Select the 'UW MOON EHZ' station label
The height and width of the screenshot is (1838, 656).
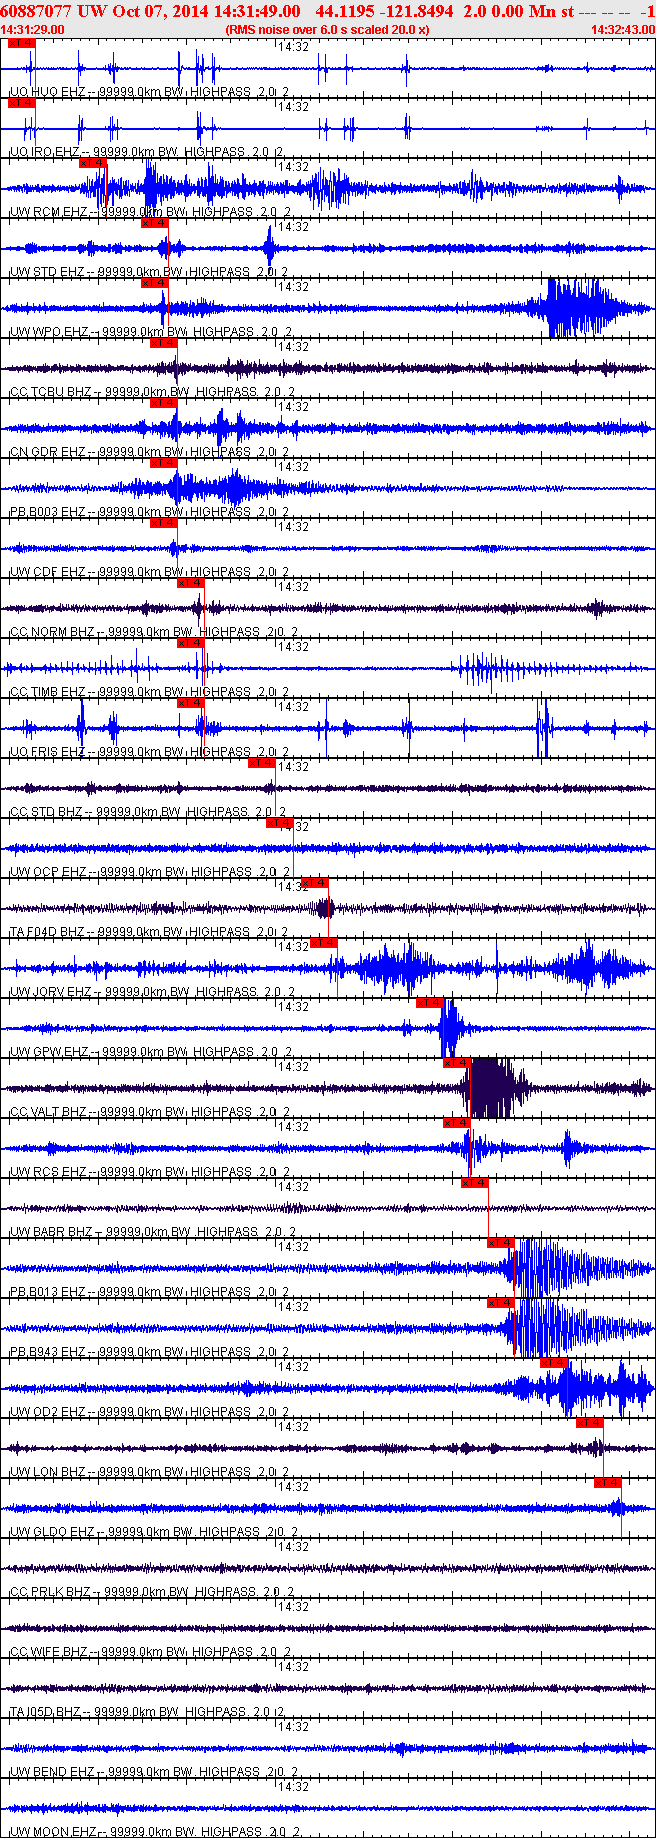click(x=53, y=1832)
